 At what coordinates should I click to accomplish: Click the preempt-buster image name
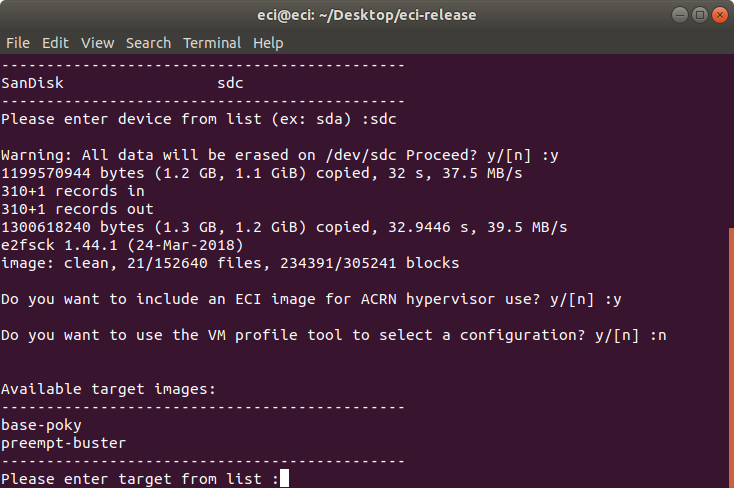pos(64,443)
